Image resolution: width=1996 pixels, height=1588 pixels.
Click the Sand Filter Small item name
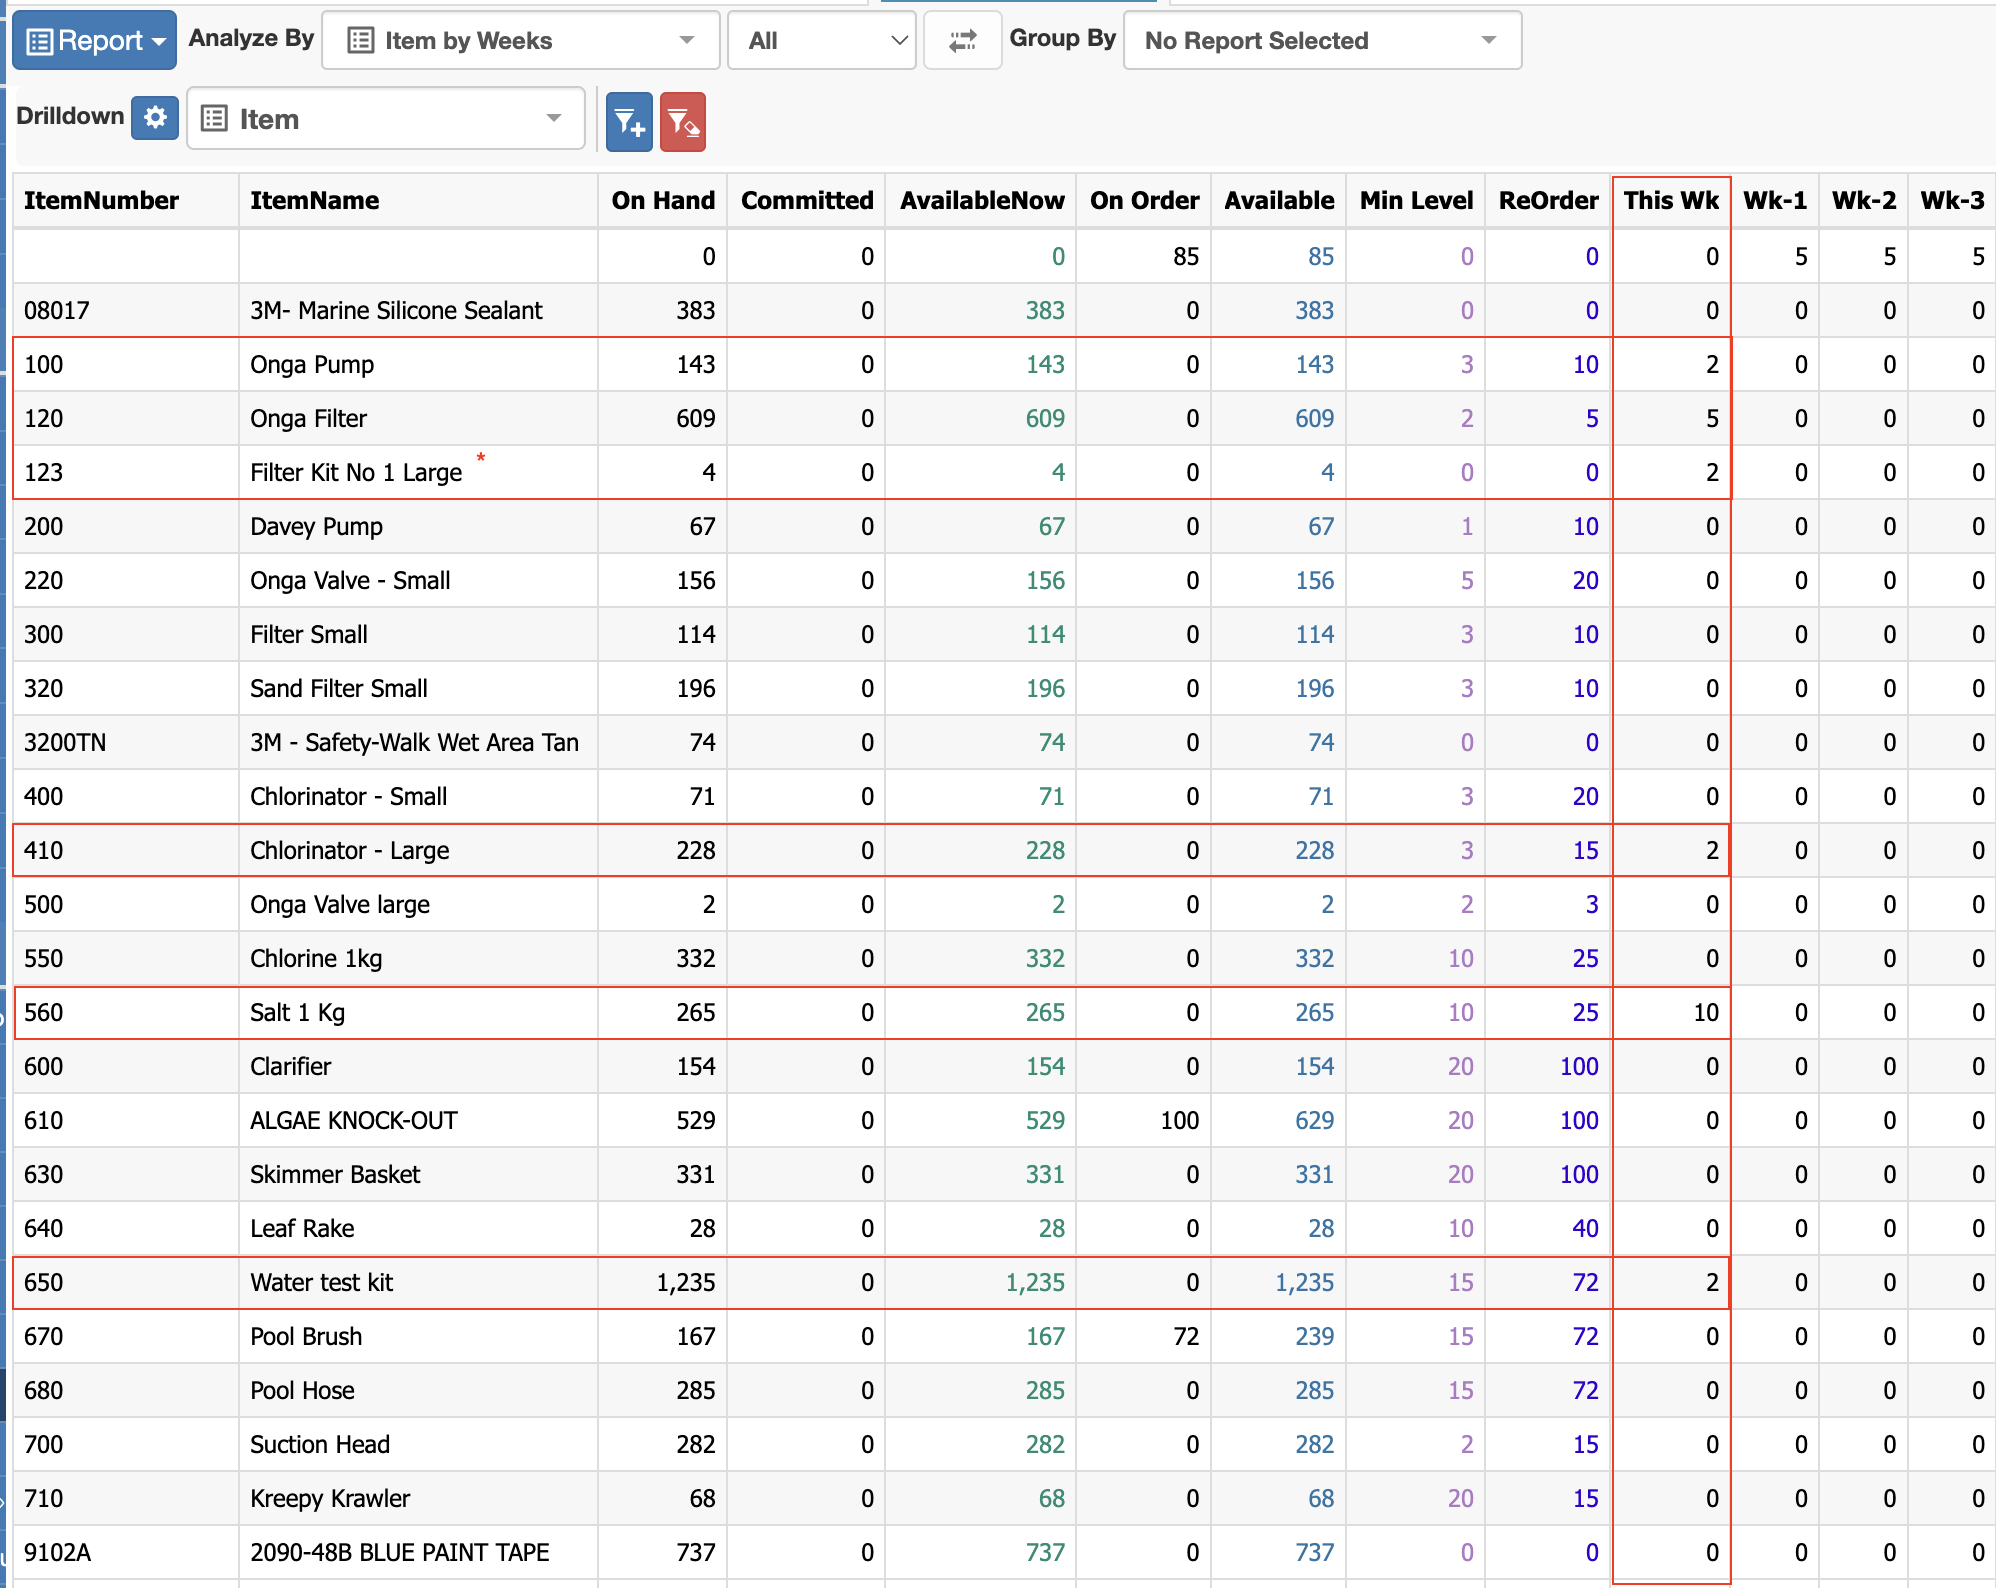tap(339, 688)
